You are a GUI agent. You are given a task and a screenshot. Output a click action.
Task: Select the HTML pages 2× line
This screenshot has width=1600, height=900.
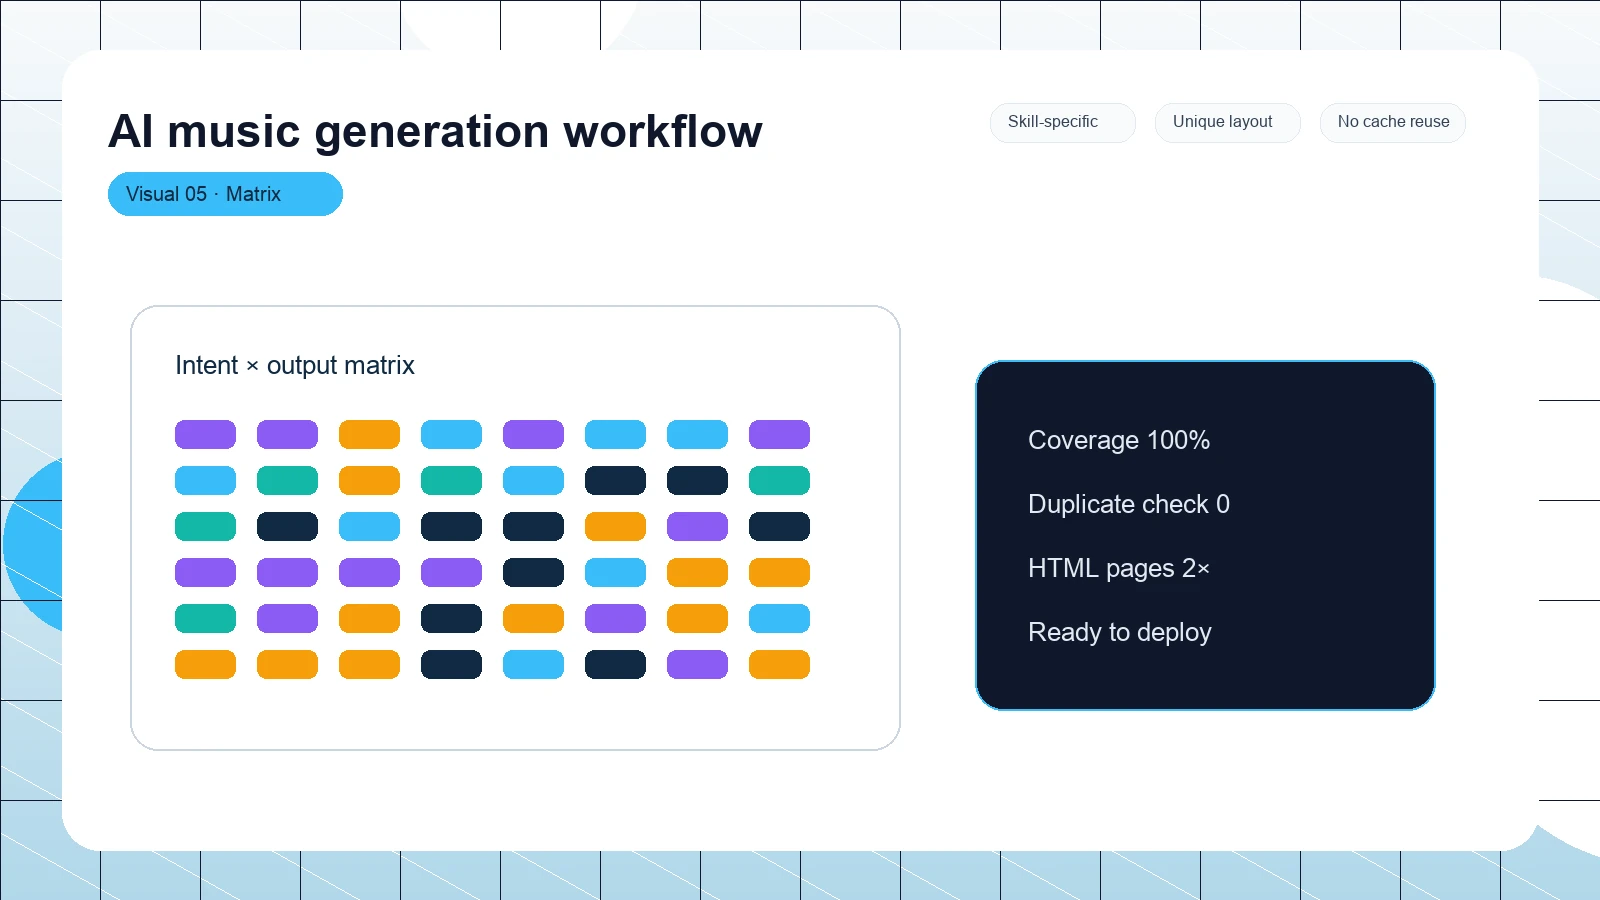click(1119, 568)
